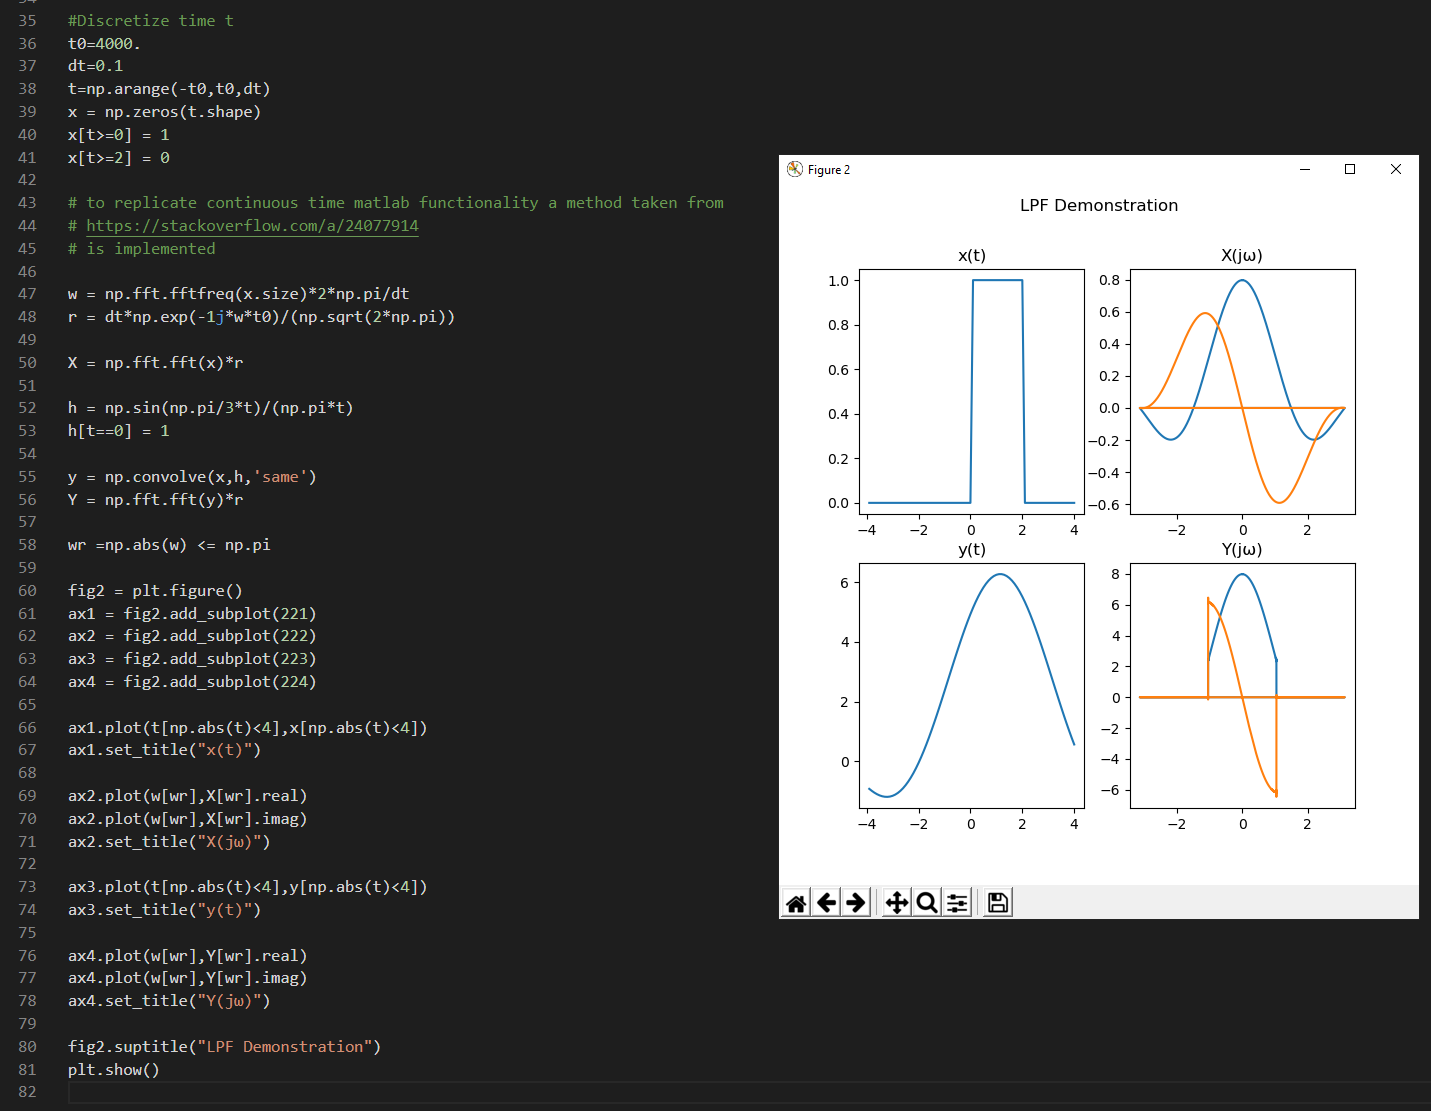Click the matplotlib icon in Figure 2 title bar
This screenshot has width=1431, height=1111.
coord(795,169)
